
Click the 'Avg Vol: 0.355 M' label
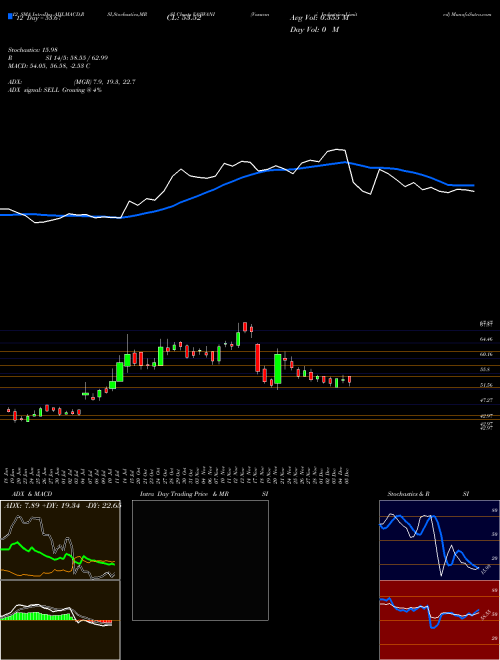click(x=319, y=18)
